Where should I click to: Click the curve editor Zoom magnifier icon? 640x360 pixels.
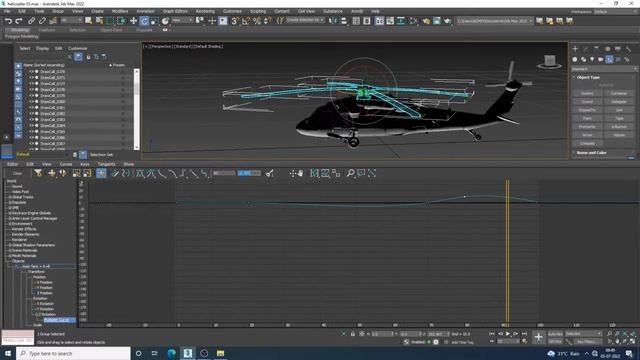click(350, 173)
